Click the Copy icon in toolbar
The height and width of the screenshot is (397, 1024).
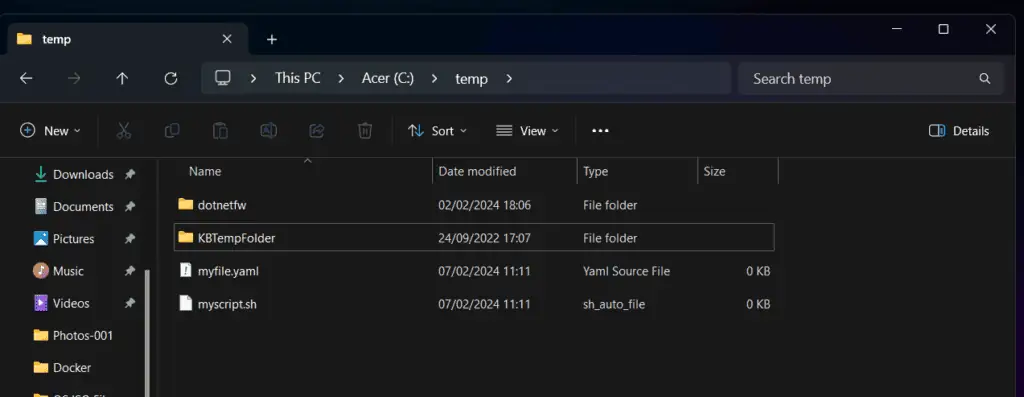pos(172,131)
